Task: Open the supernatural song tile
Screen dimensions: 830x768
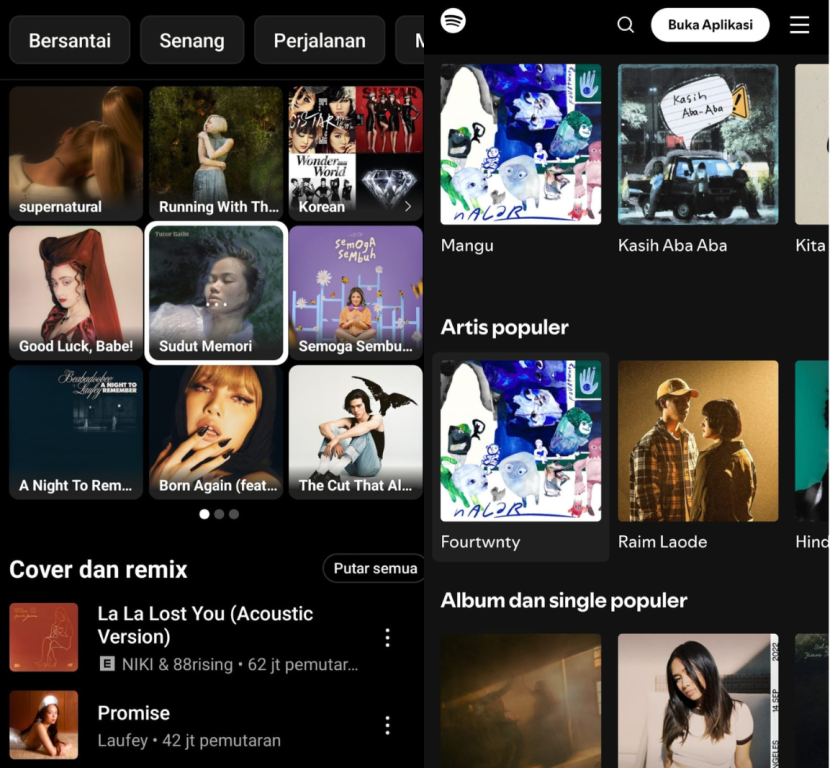Action: [76, 153]
